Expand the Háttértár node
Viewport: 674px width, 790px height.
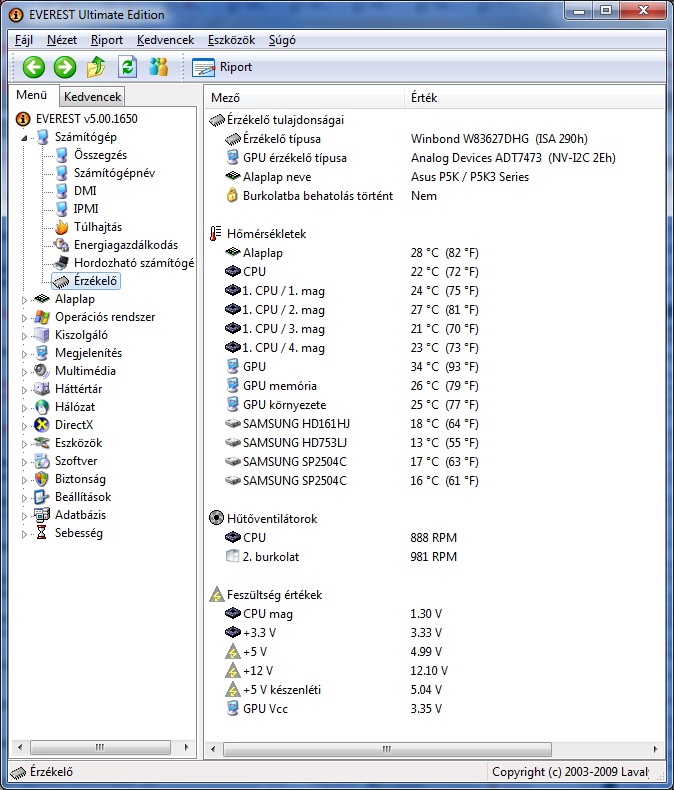point(24,390)
